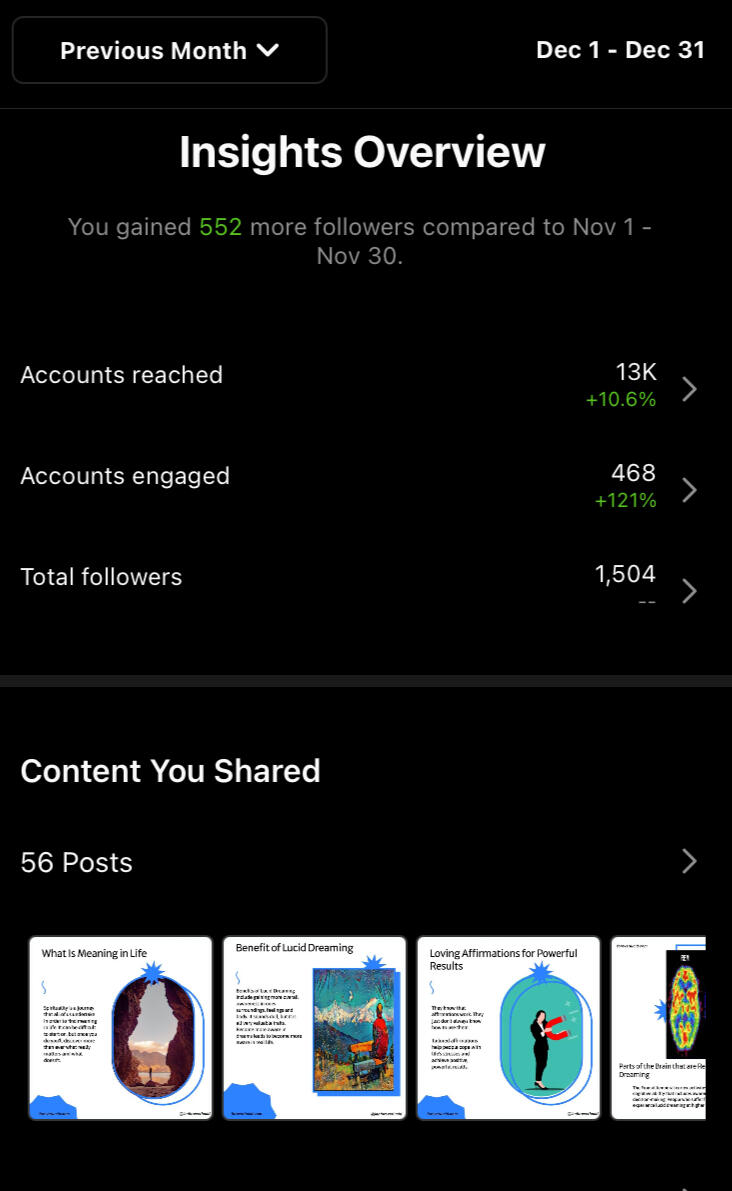Open the Benefit of Lucid Dreaming post
Image resolution: width=732 pixels, height=1191 pixels.
(x=314, y=1027)
